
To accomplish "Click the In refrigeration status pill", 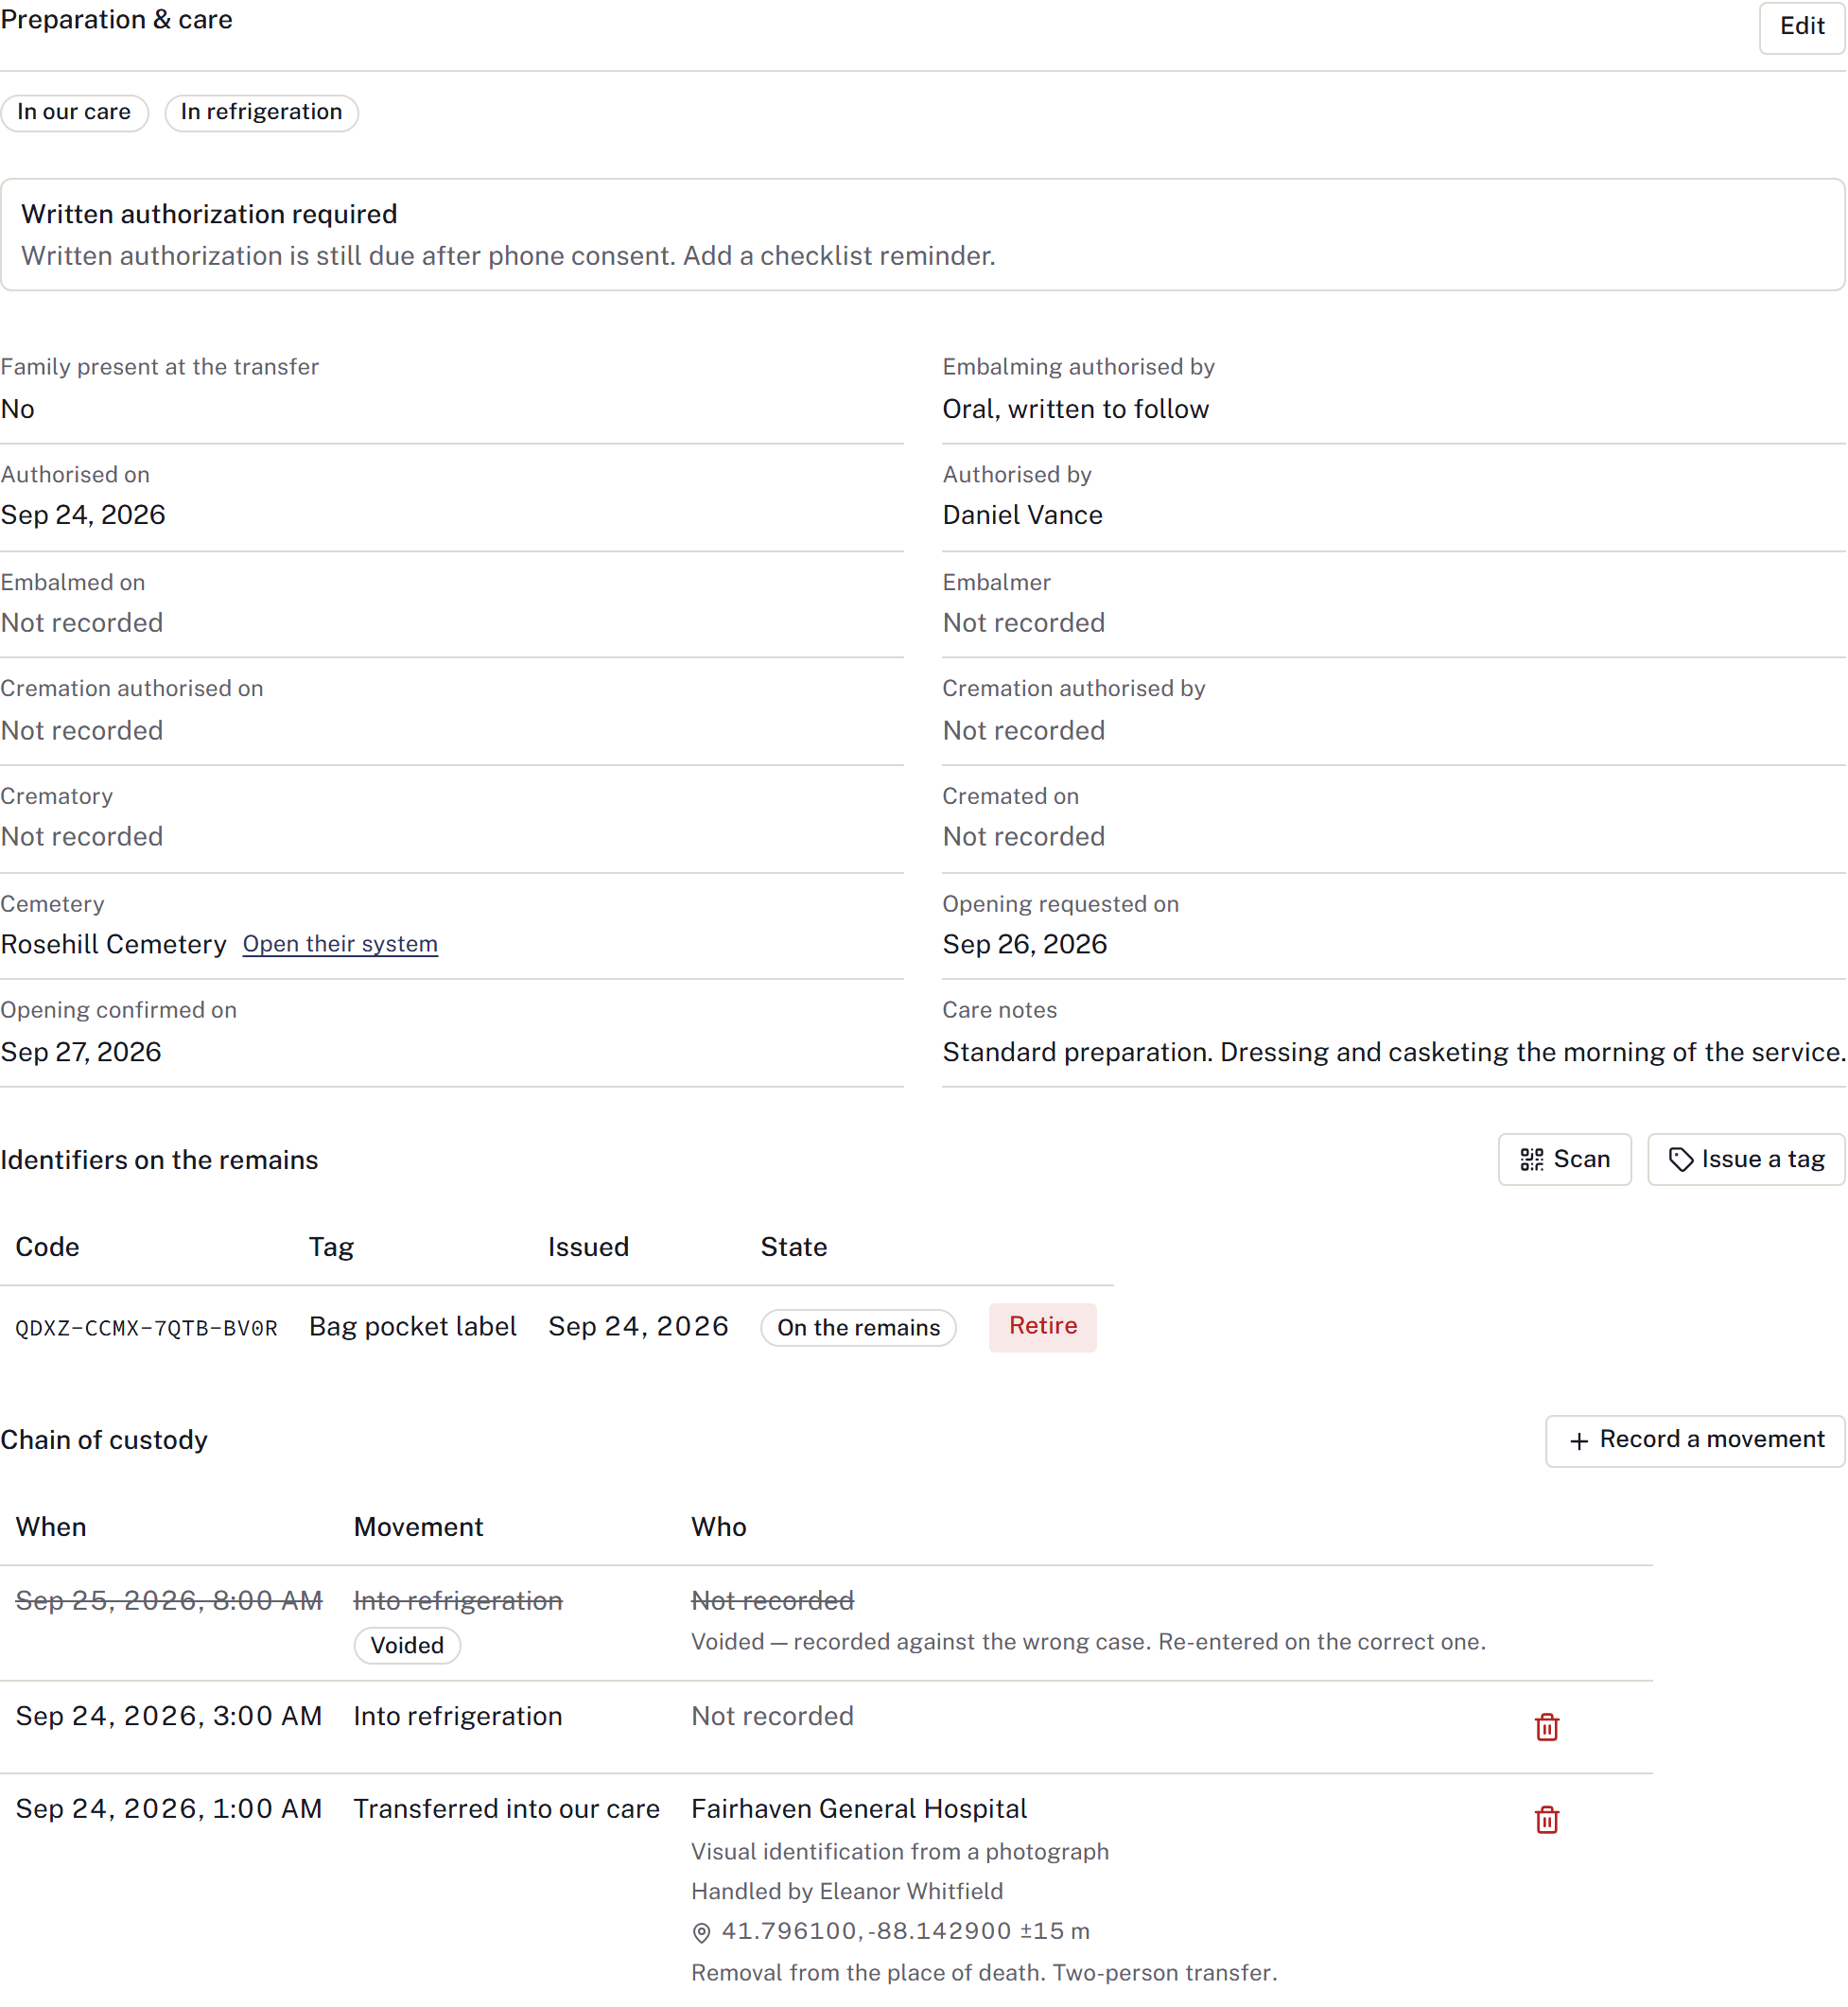I will (261, 112).
